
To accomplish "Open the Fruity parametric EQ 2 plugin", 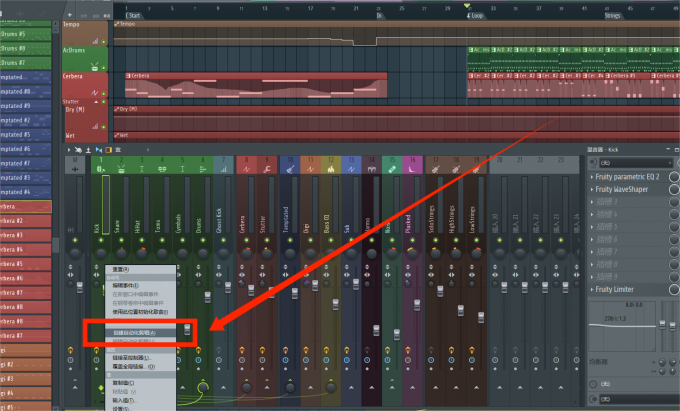I will pos(628,177).
